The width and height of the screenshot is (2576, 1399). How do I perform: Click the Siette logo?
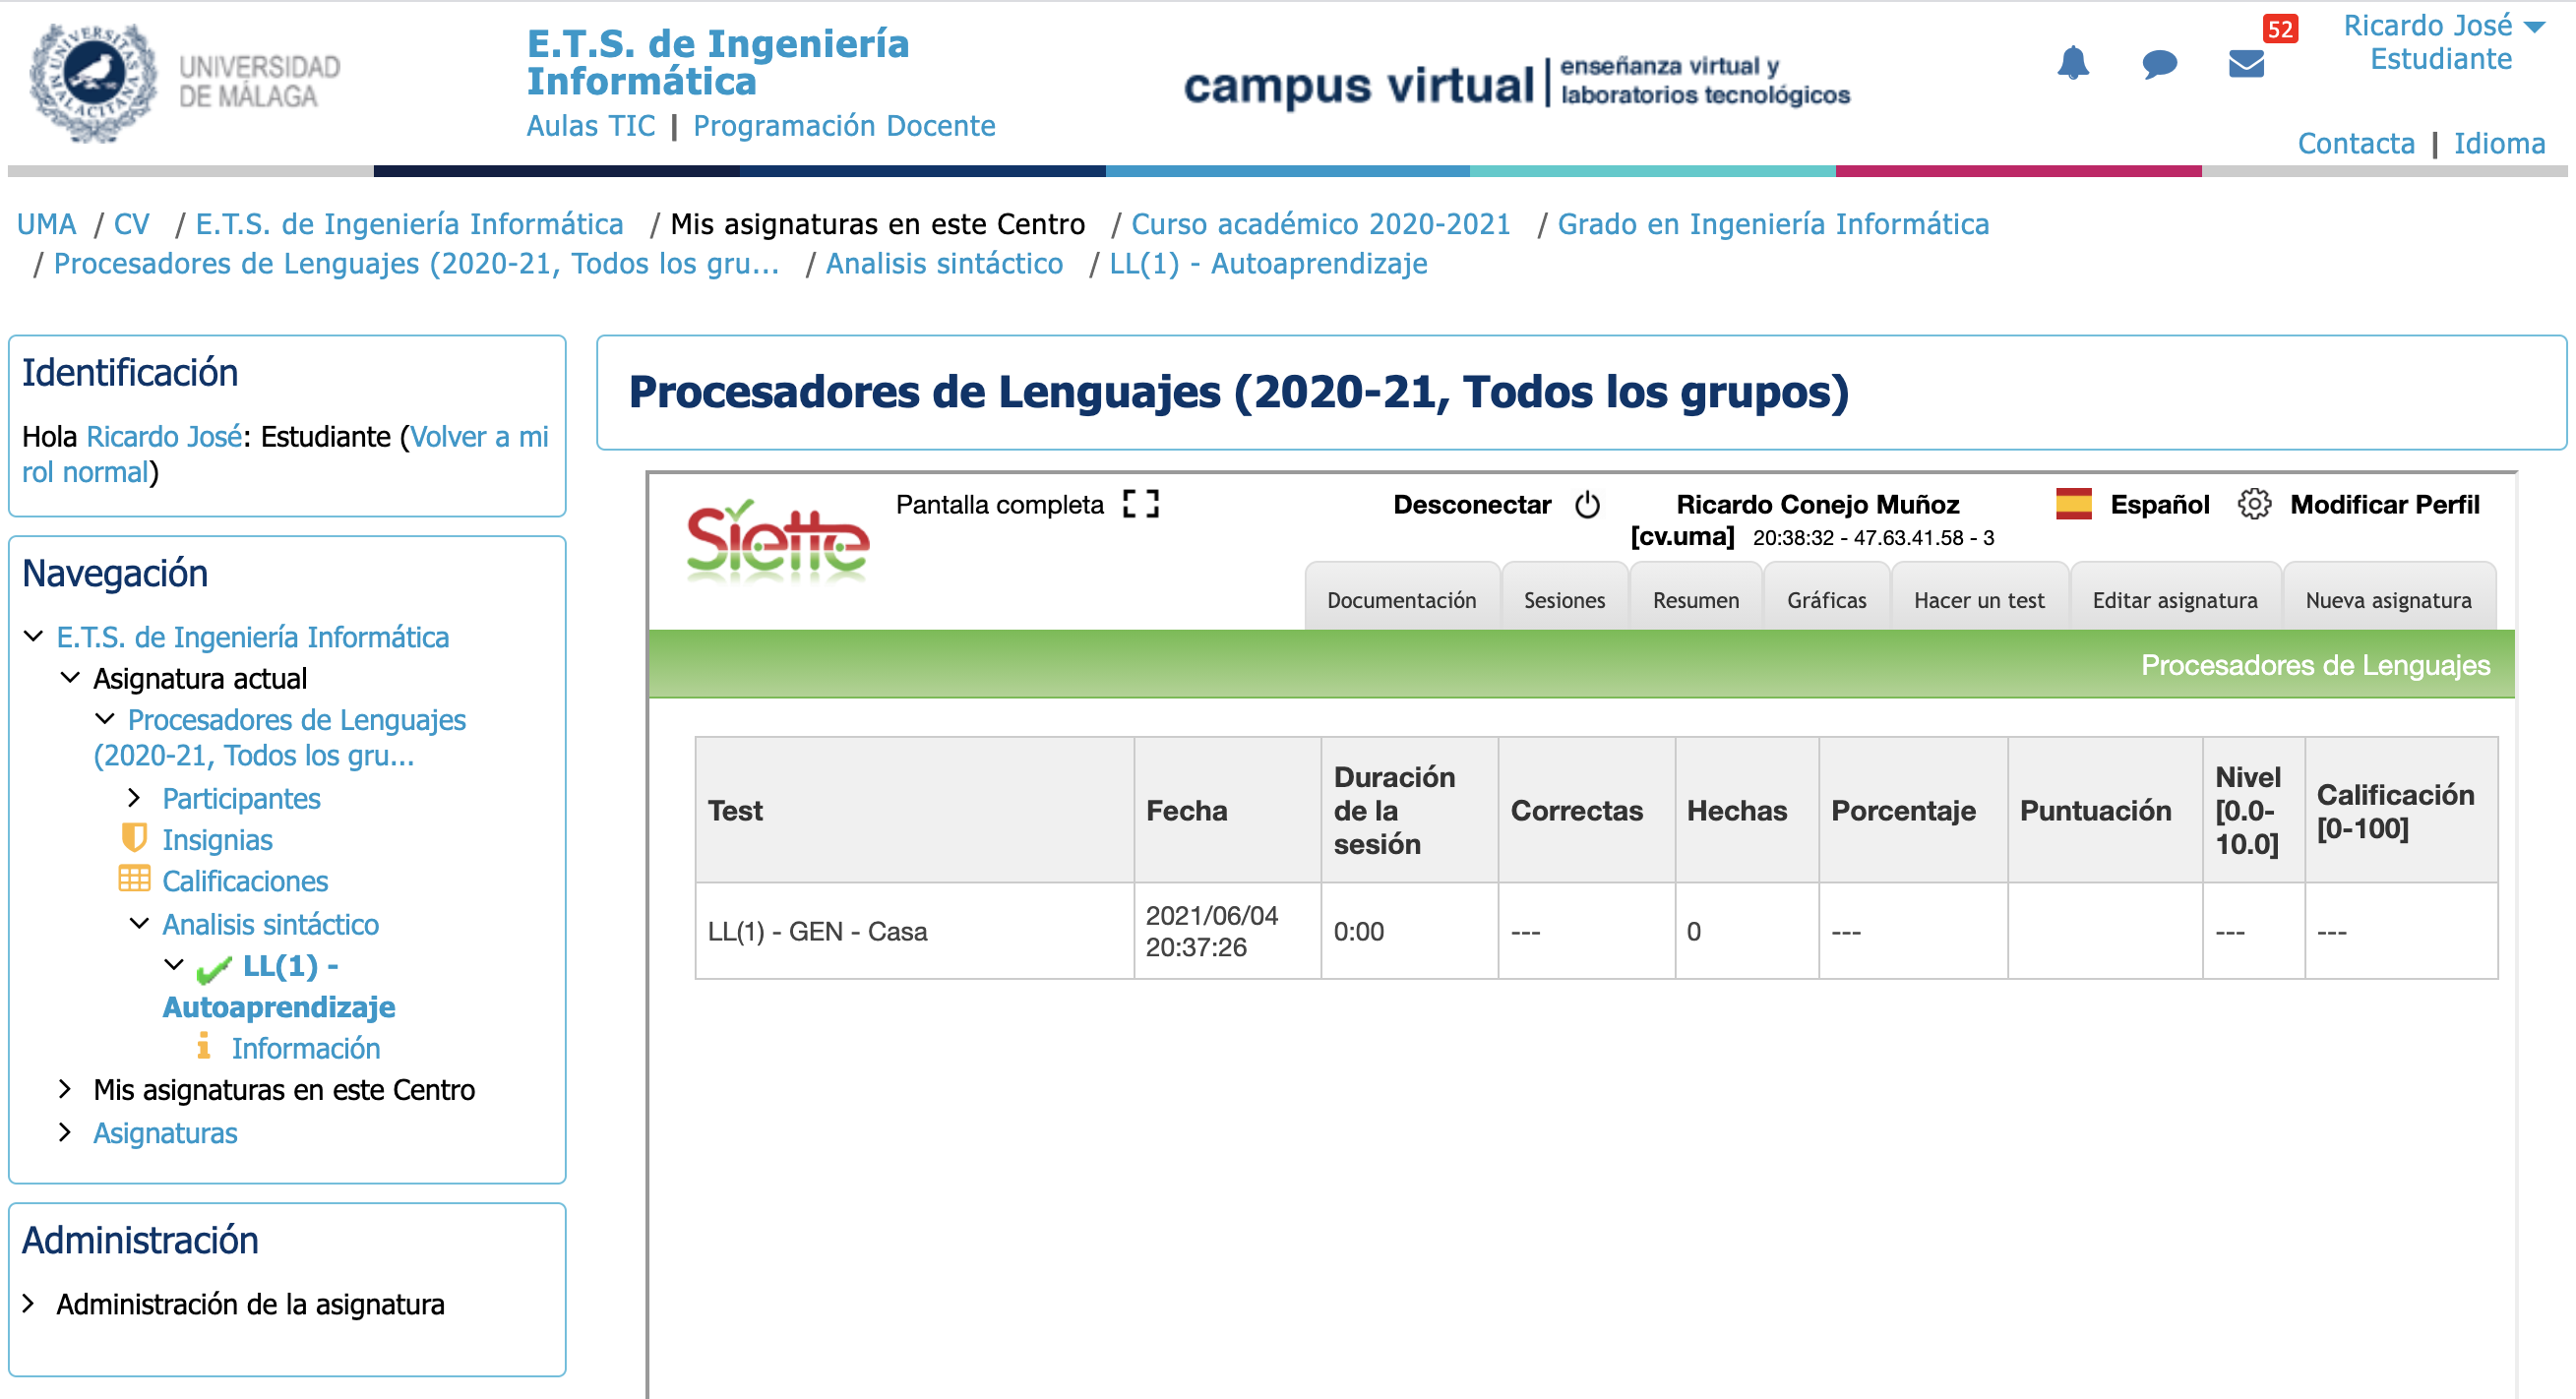(x=777, y=542)
